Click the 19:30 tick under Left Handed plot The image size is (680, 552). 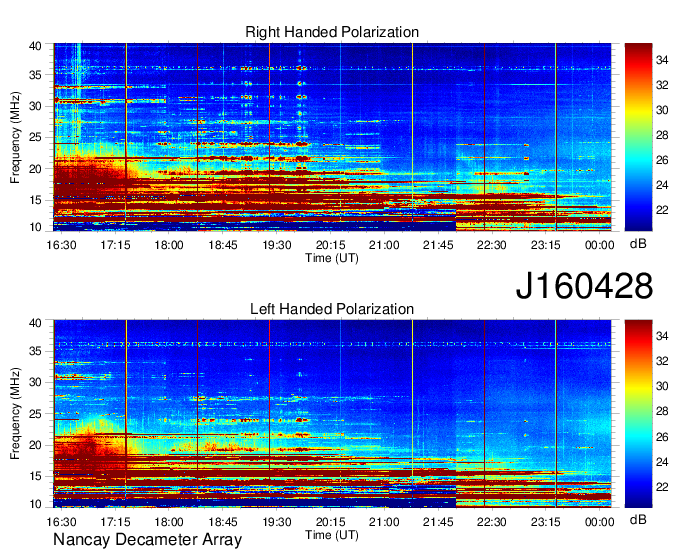click(x=276, y=522)
